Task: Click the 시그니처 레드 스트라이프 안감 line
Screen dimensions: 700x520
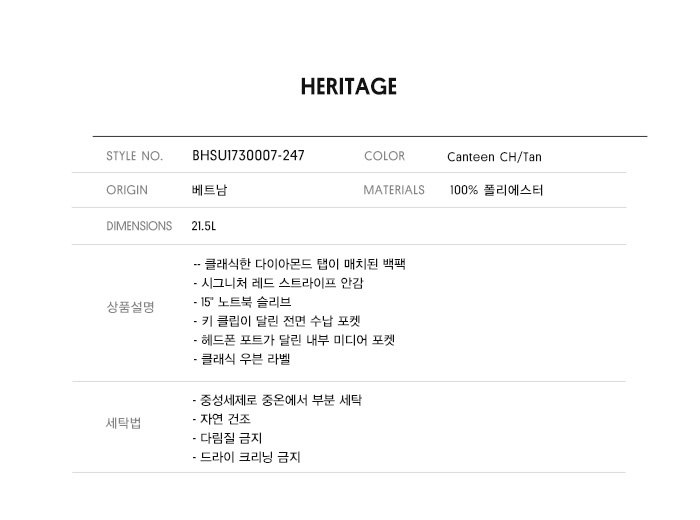Action: (278, 284)
